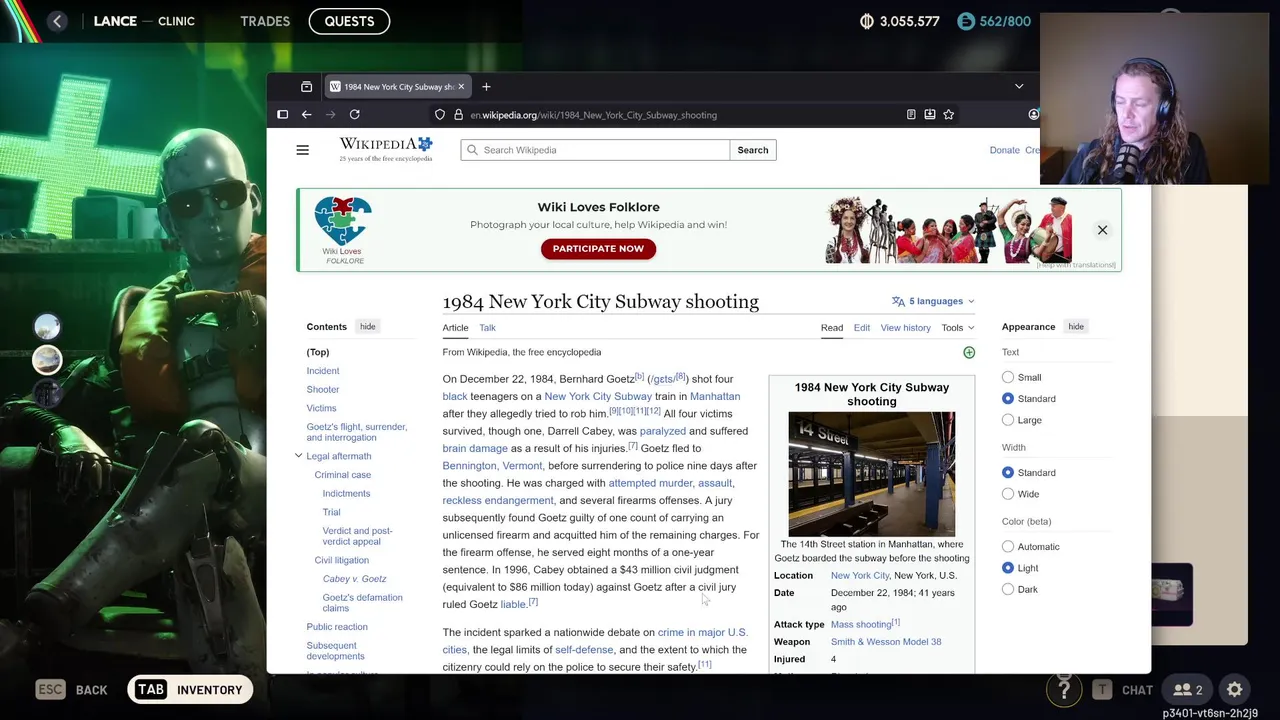Open the game help question mark
This screenshot has height=720, width=1280.
pyautogui.click(x=1064, y=690)
